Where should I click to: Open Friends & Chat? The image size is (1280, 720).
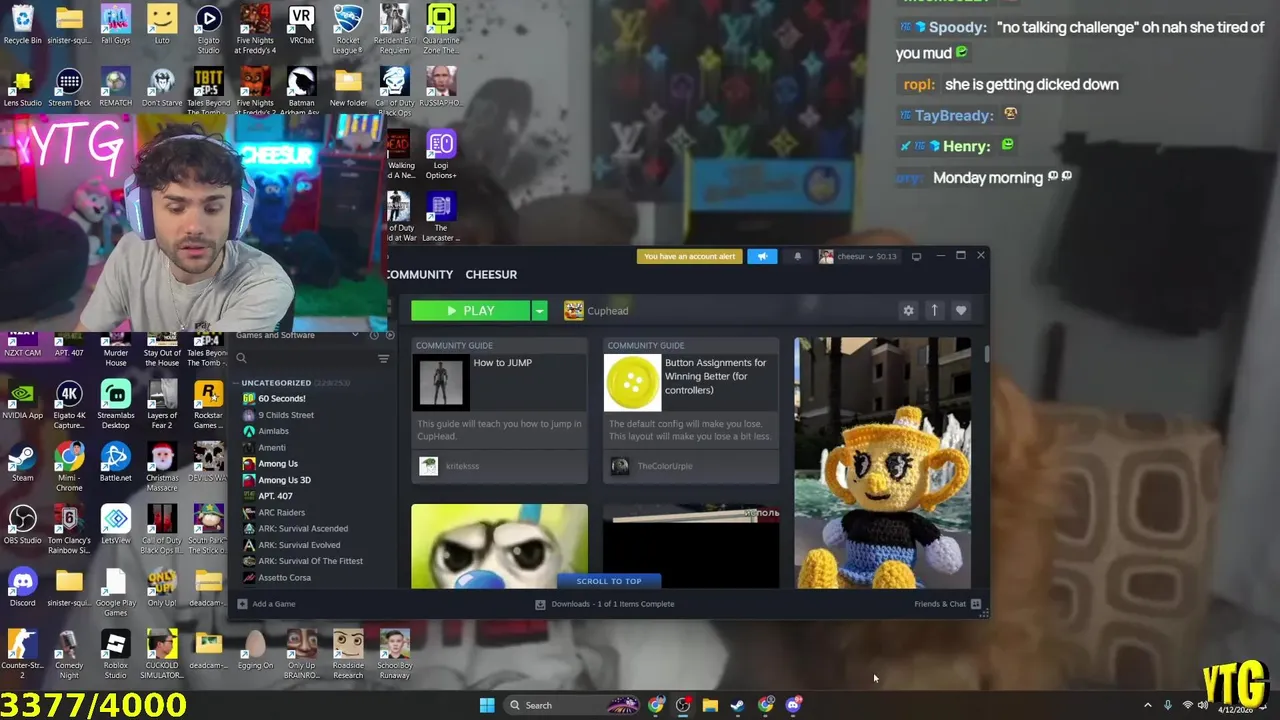tap(947, 604)
